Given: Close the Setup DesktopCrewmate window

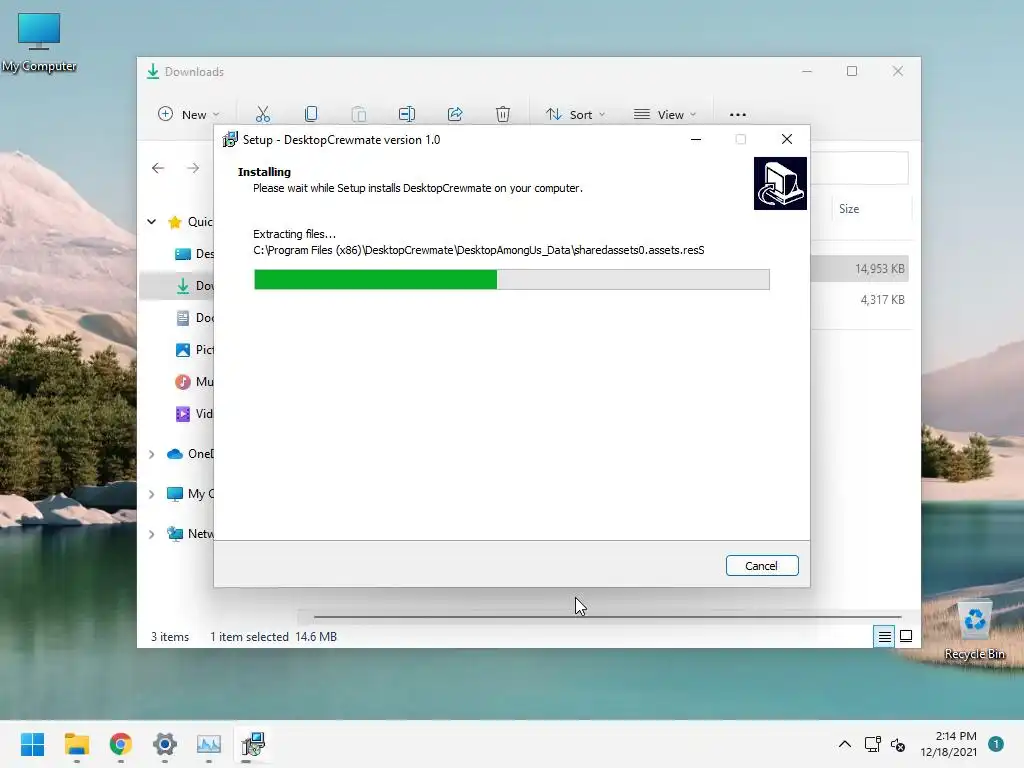Looking at the screenshot, I should pos(786,139).
